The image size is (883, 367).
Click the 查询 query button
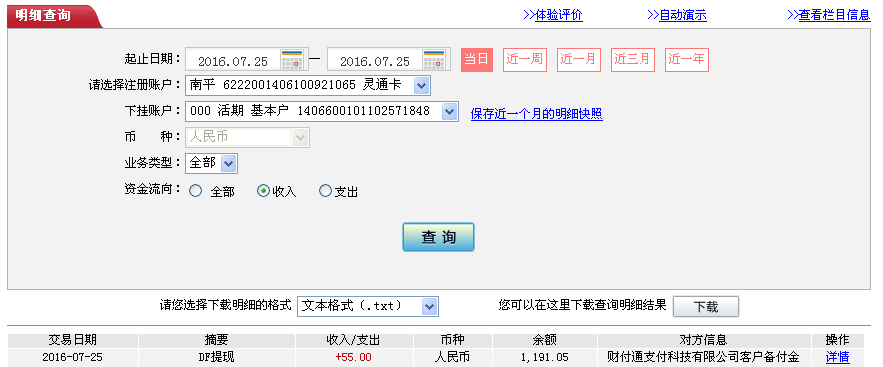pos(438,237)
